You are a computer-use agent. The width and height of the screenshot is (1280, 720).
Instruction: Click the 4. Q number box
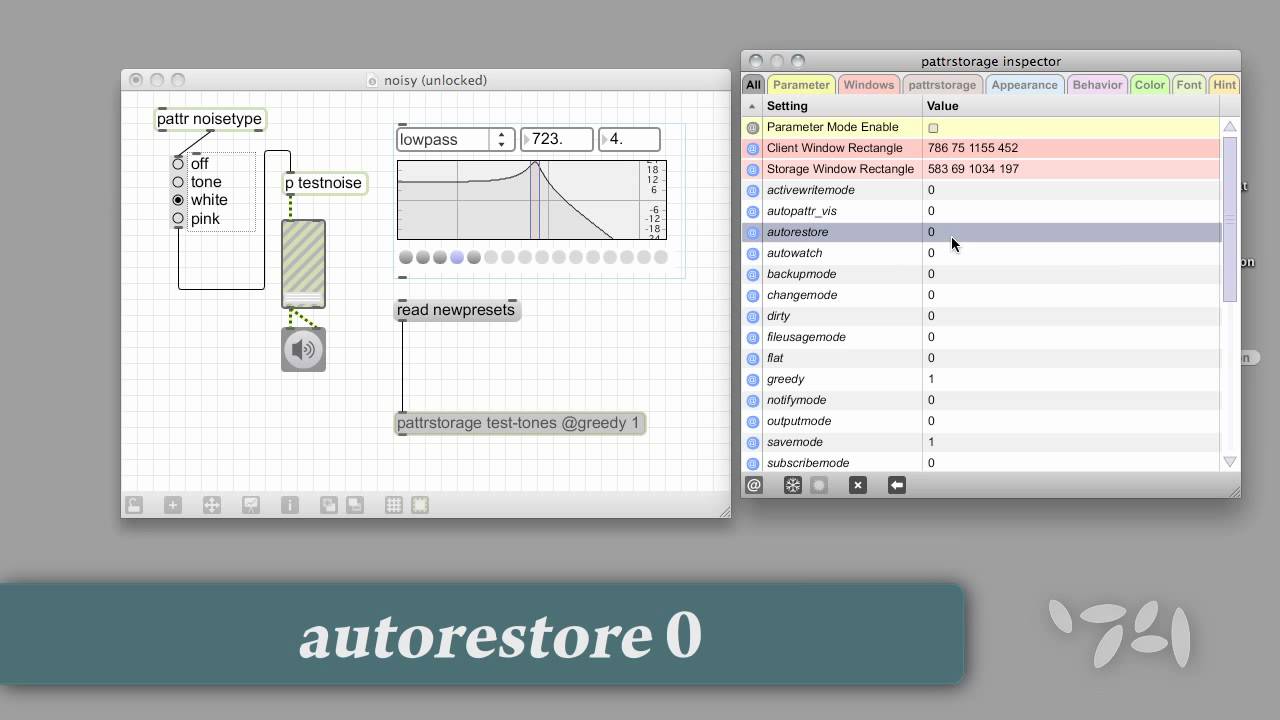point(630,140)
